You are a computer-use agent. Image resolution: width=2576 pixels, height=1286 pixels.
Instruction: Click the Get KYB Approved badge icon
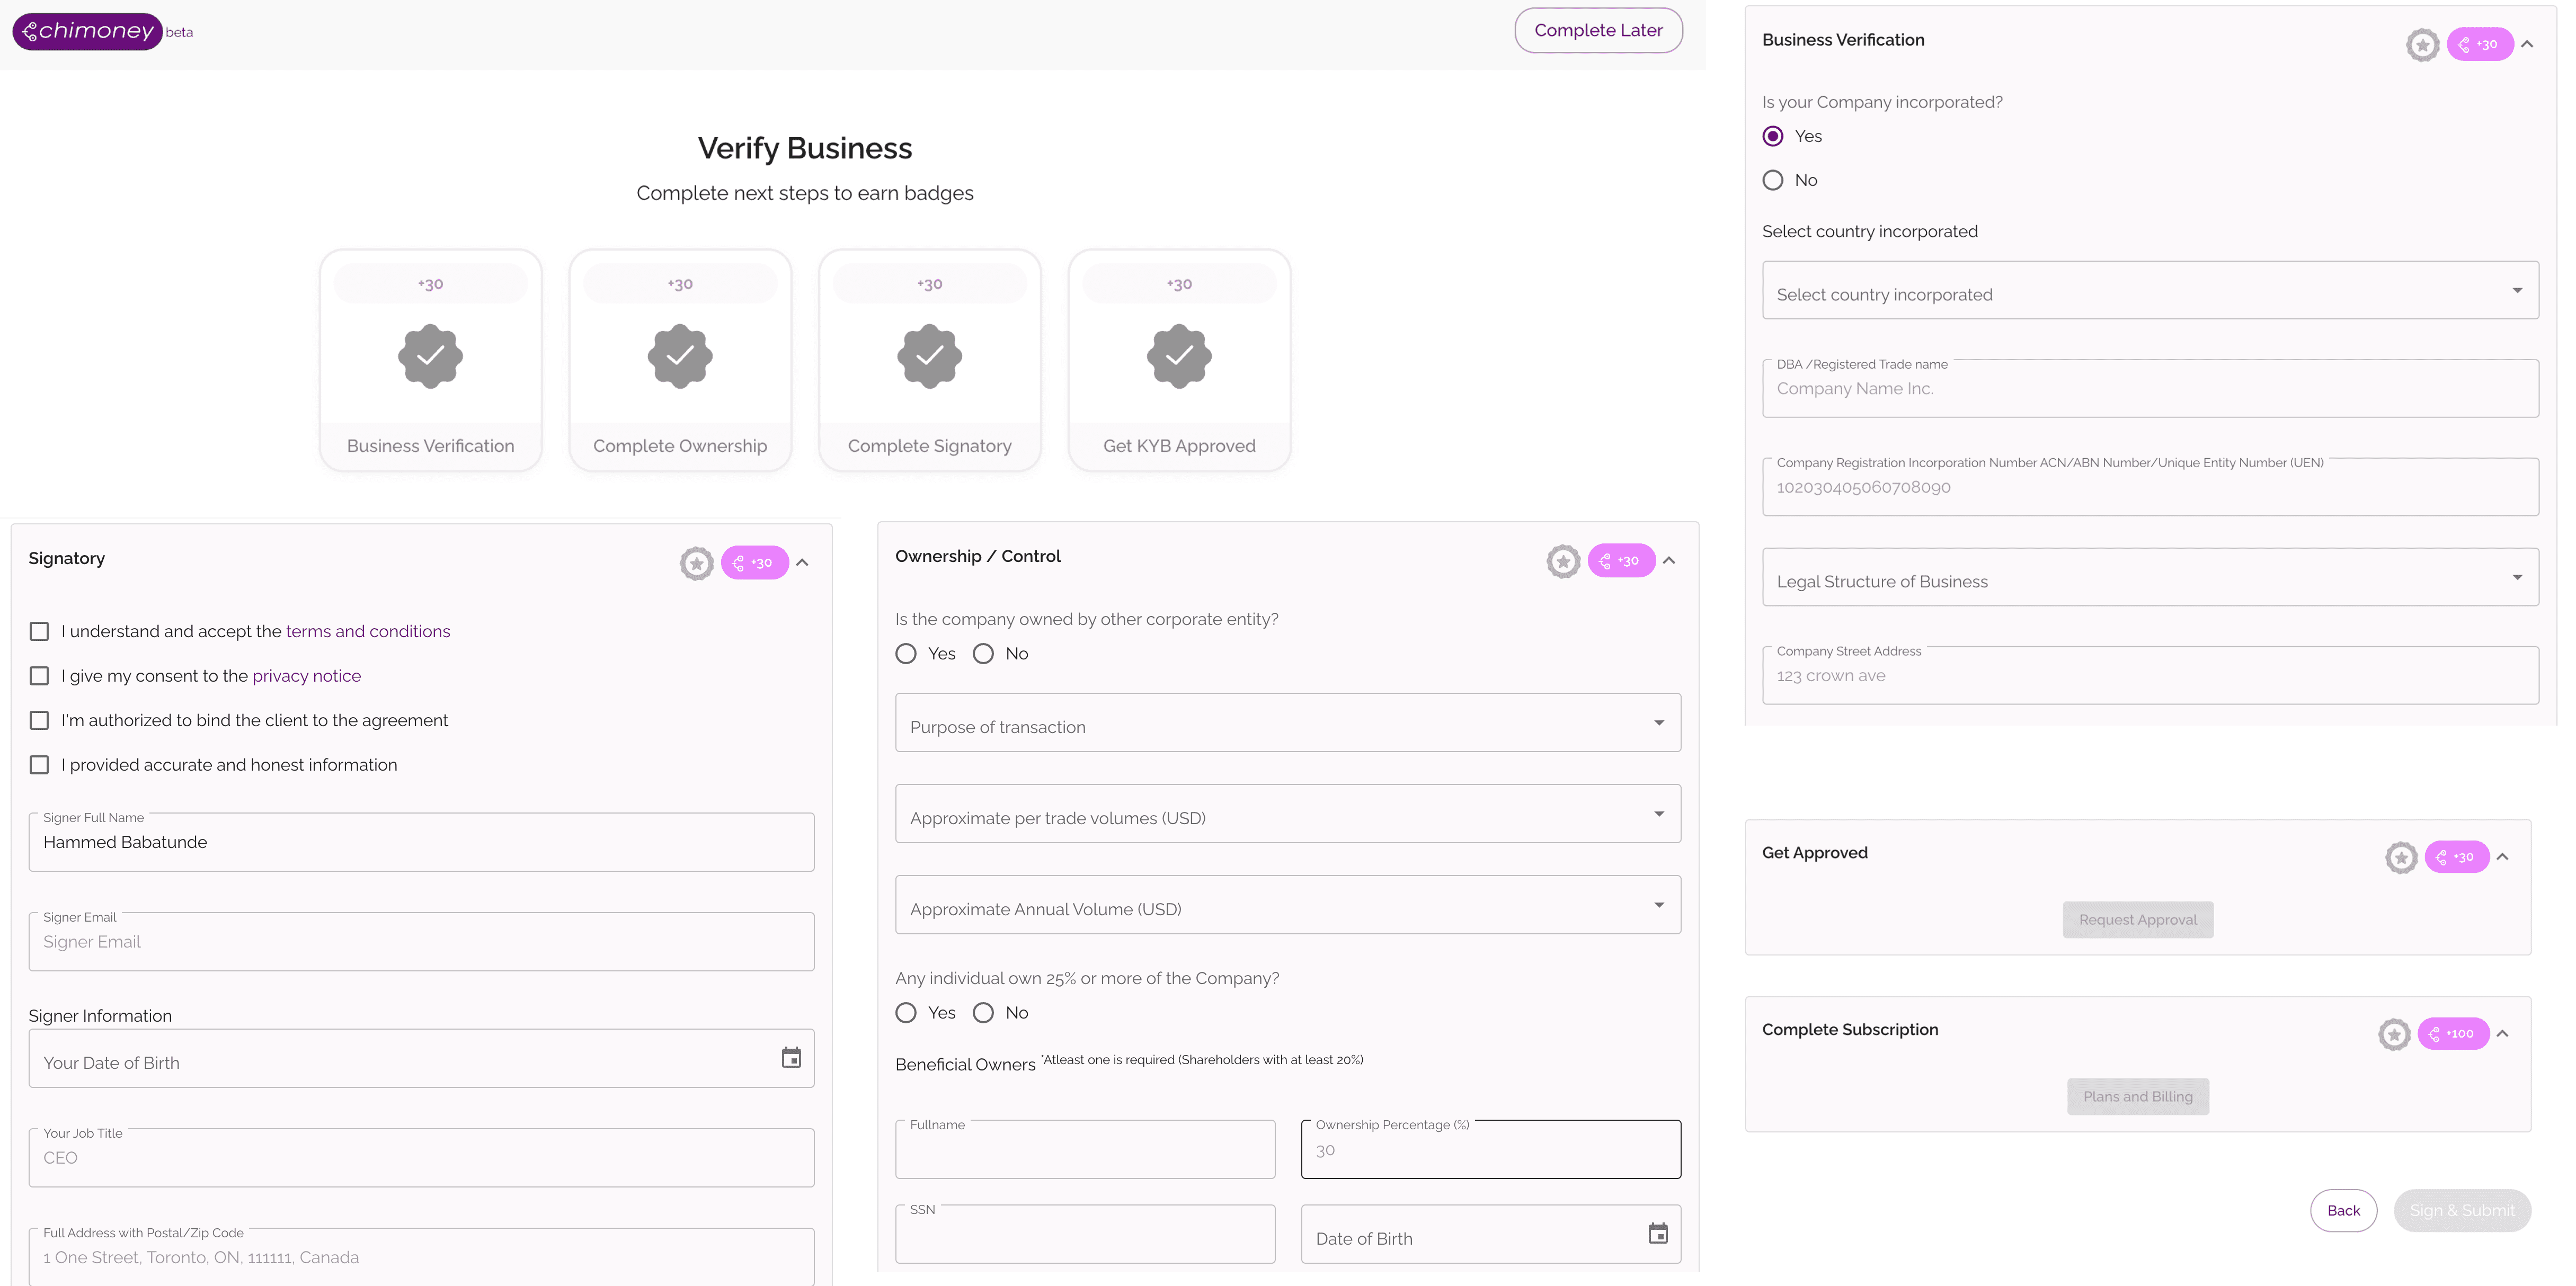click(1179, 356)
